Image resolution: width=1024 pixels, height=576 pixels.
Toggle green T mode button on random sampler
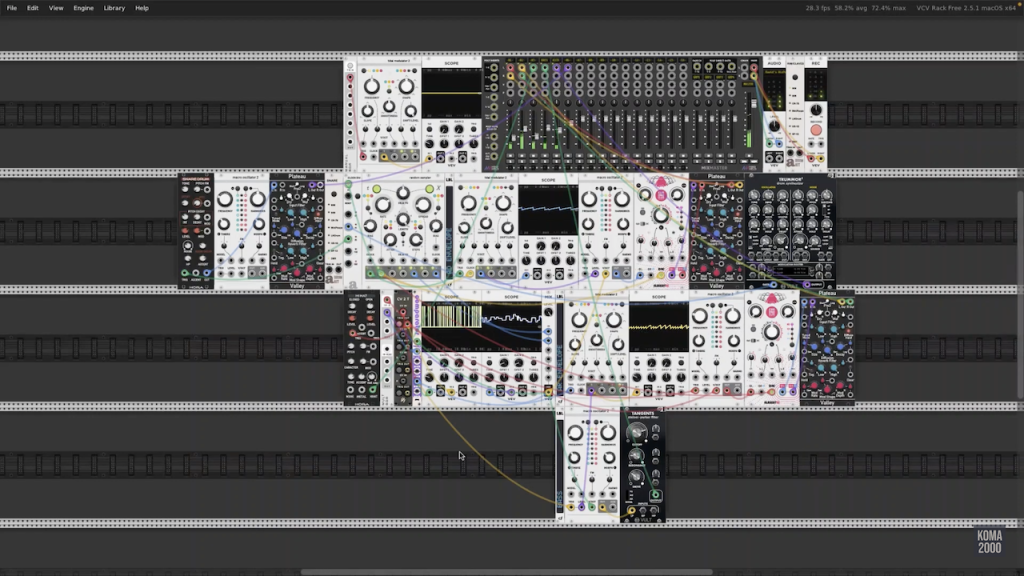pos(377,189)
